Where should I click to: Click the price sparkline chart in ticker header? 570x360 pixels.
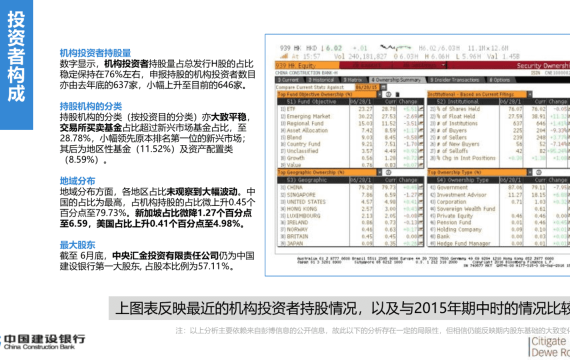pyautogui.click(x=396, y=48)
